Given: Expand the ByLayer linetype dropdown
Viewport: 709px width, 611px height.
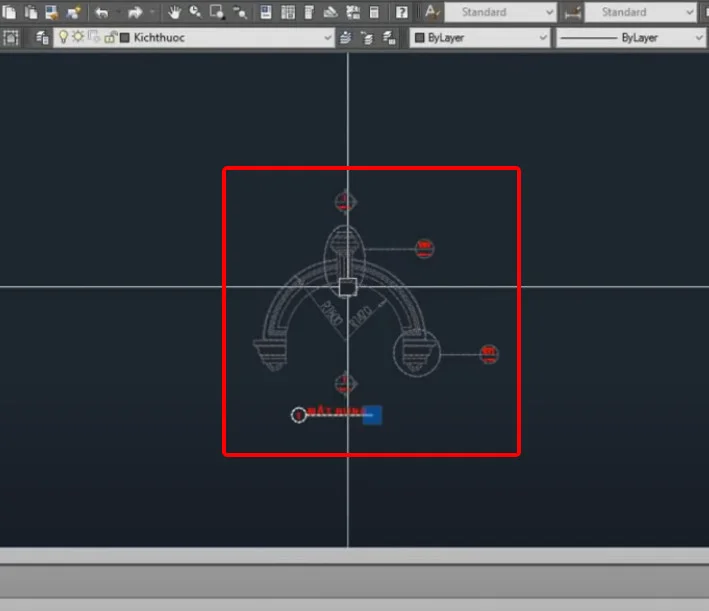Looking at the screenshot, I should [699, 38].
